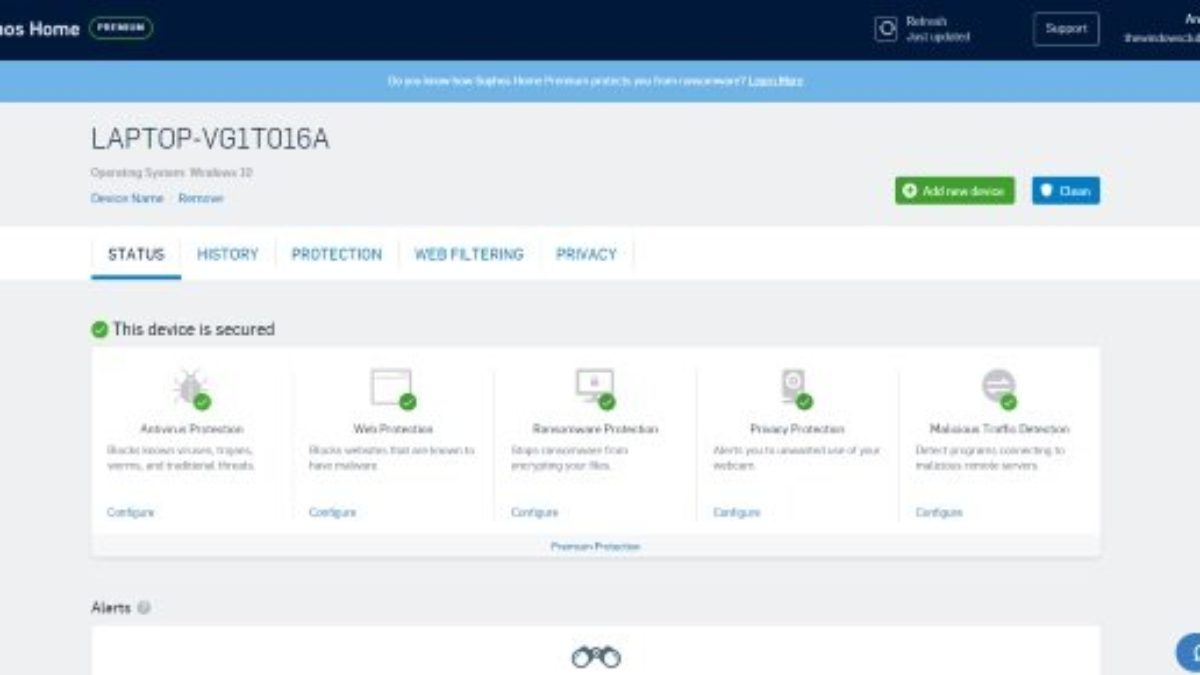Switch to the PROTECTION tab
This screenshot has height=675, width=1200.
tap(336, 254)
